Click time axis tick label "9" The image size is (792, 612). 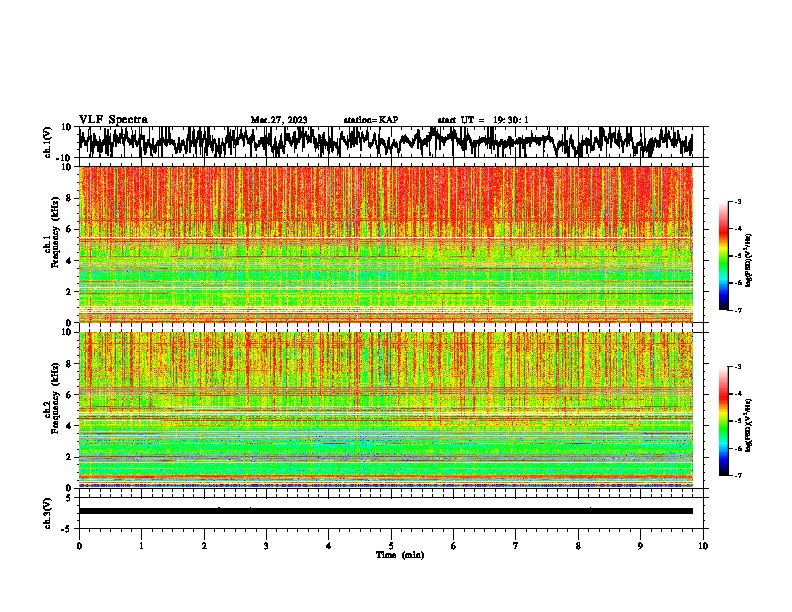point(640,546)
